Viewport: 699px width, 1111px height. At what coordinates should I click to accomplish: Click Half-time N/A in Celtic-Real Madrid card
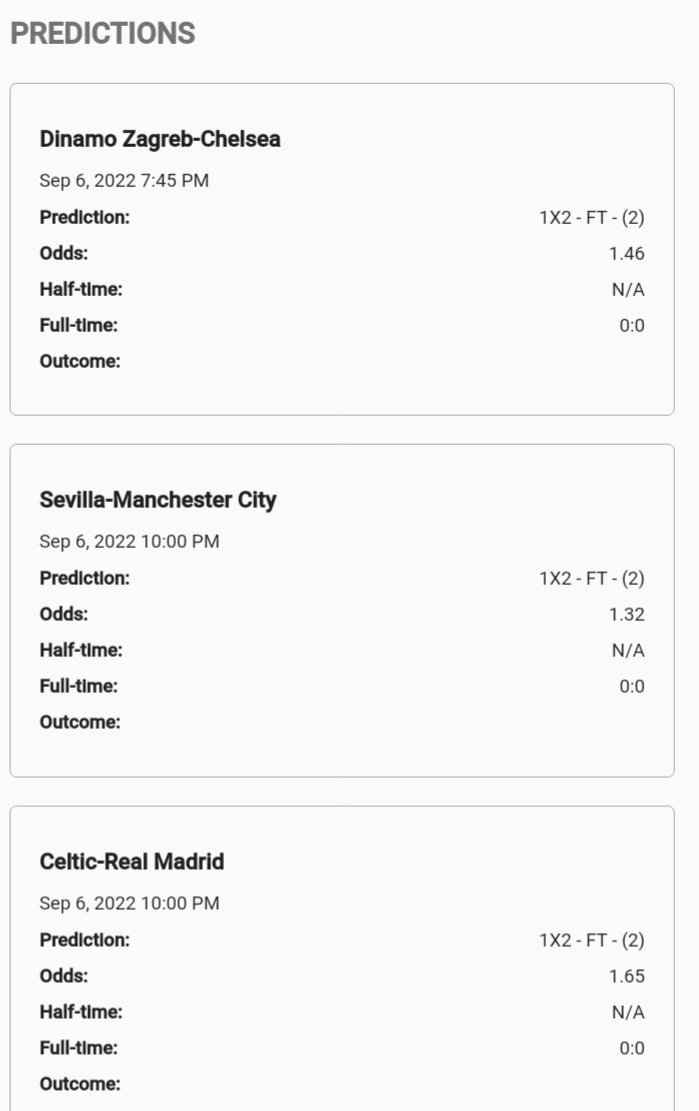coord(628,1013)
